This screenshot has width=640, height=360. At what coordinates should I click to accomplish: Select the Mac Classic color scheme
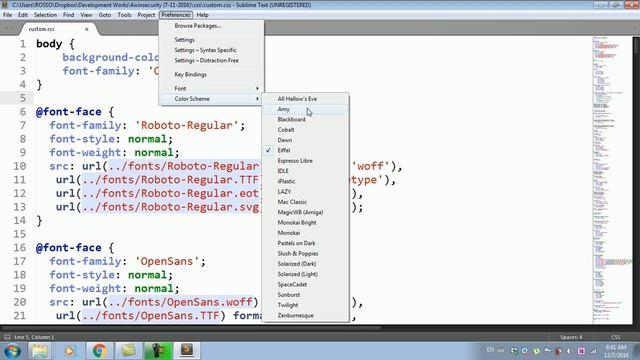click(x=305, y=202)
